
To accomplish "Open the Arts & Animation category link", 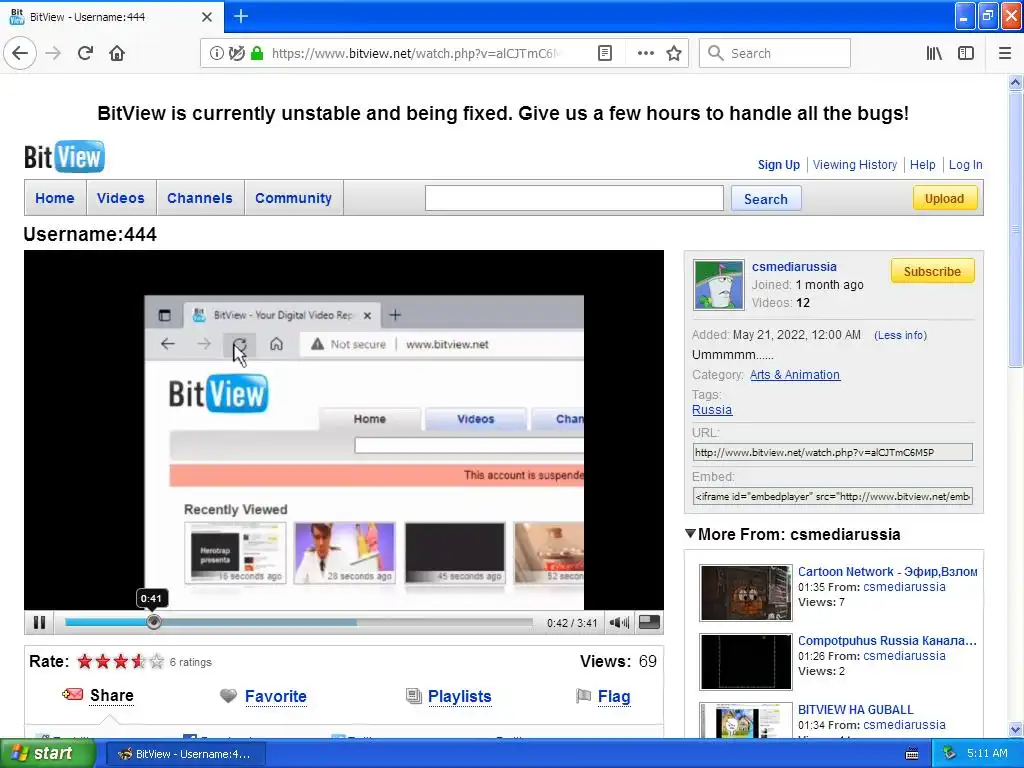I will click(x=795, y=375).
